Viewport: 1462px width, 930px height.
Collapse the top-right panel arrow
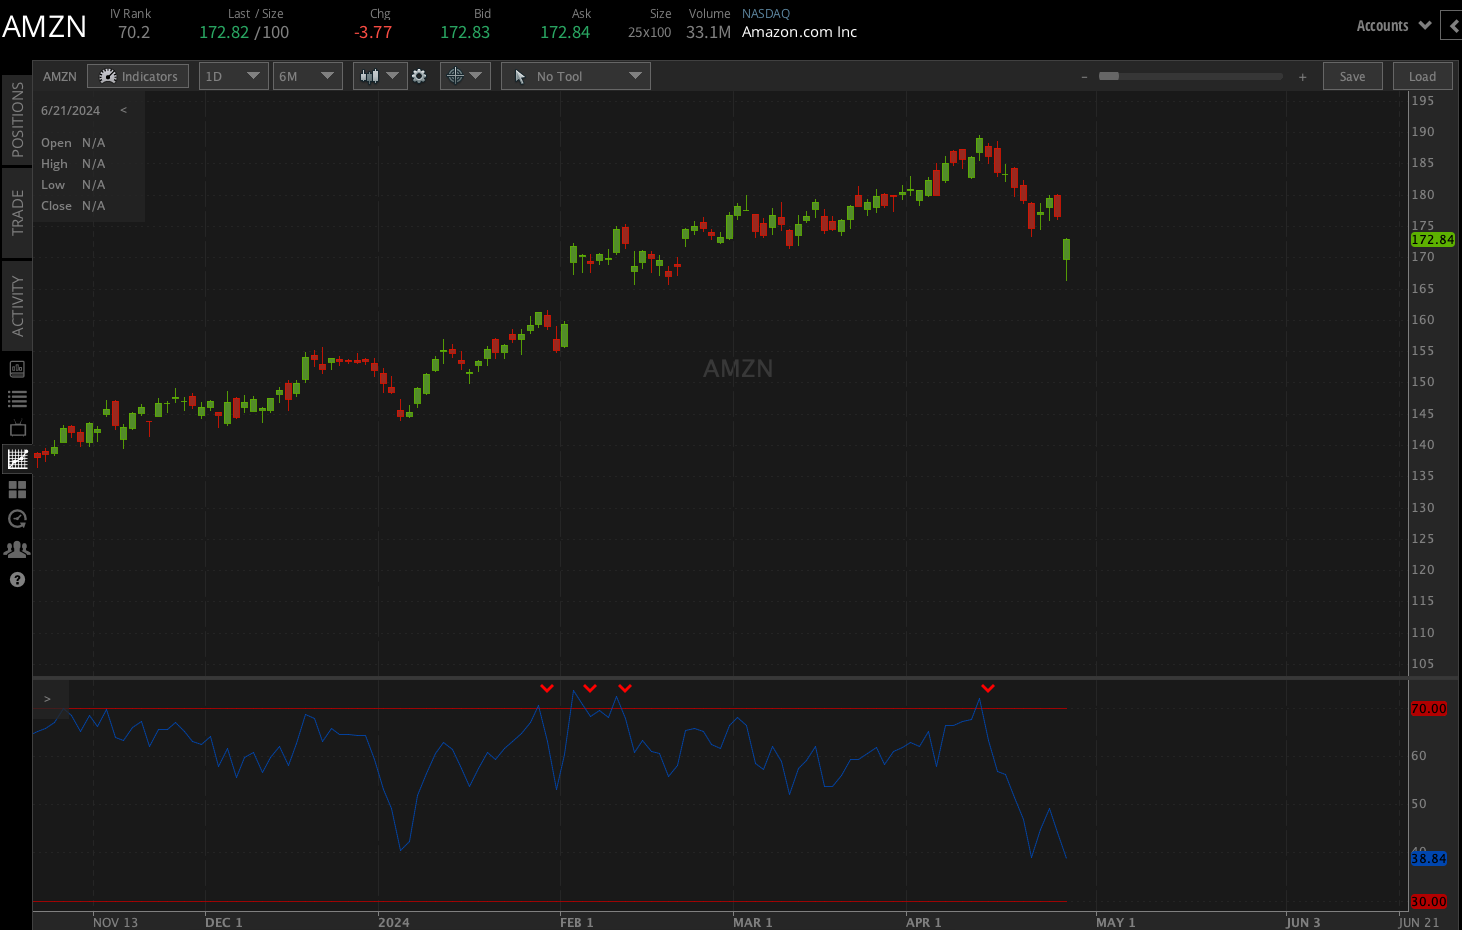[x=1452, y=26]
